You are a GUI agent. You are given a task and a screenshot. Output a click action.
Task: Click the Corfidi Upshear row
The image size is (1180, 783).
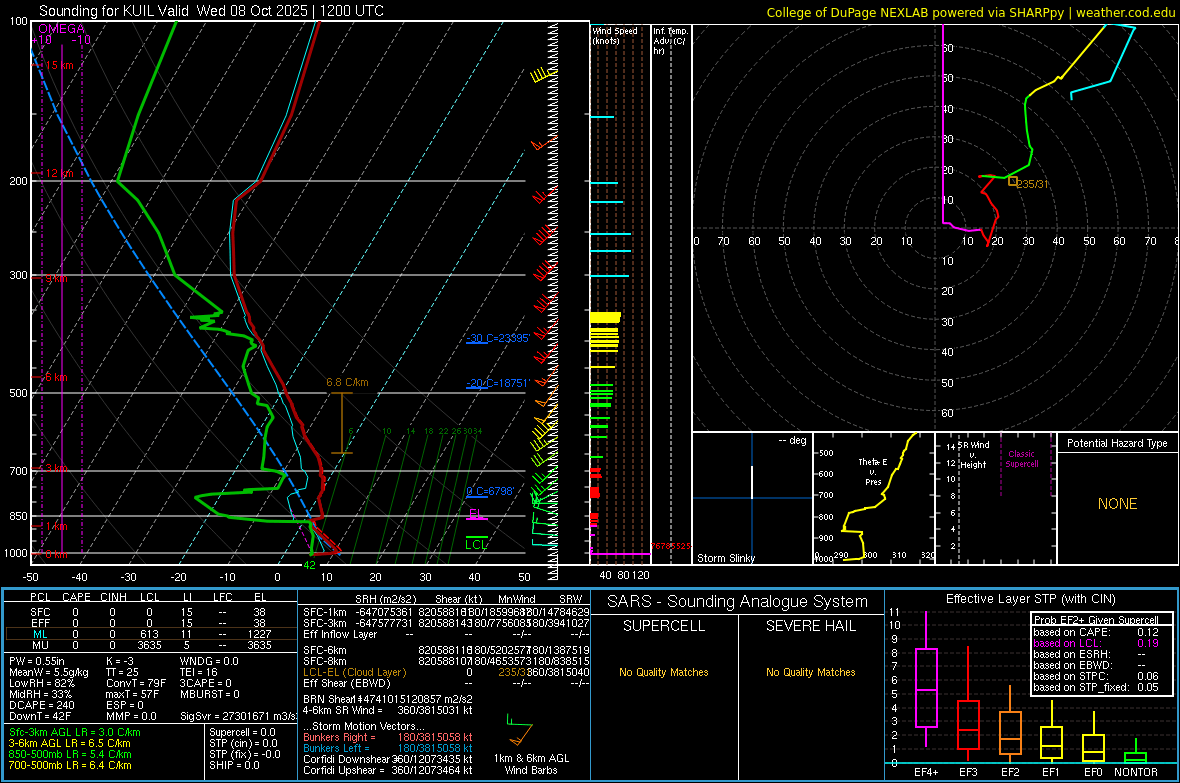pos(388,770)
